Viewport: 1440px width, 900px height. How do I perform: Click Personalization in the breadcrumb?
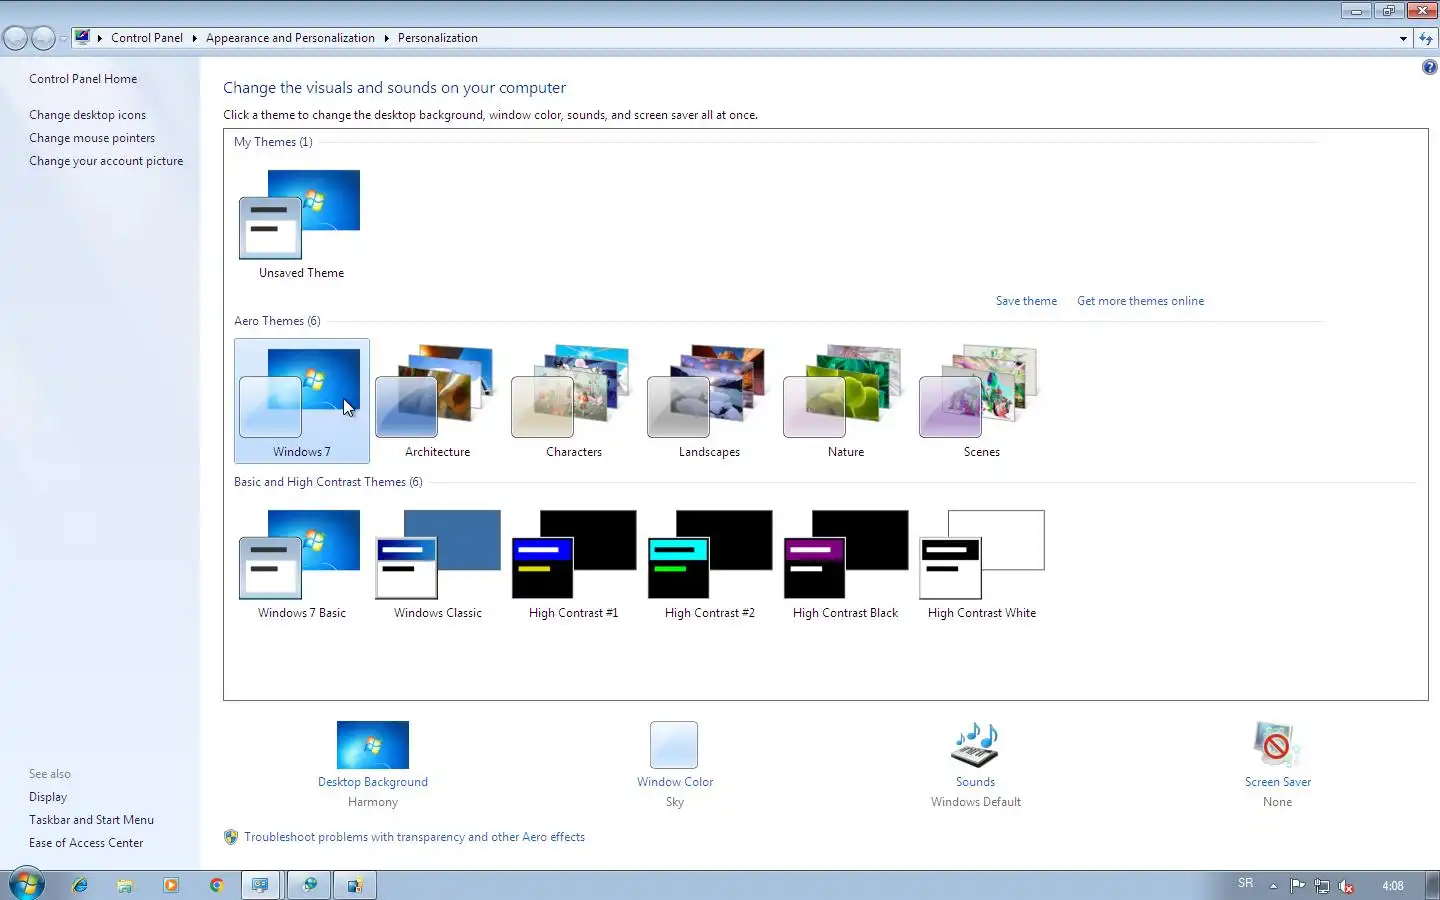[x=437, y=38]
